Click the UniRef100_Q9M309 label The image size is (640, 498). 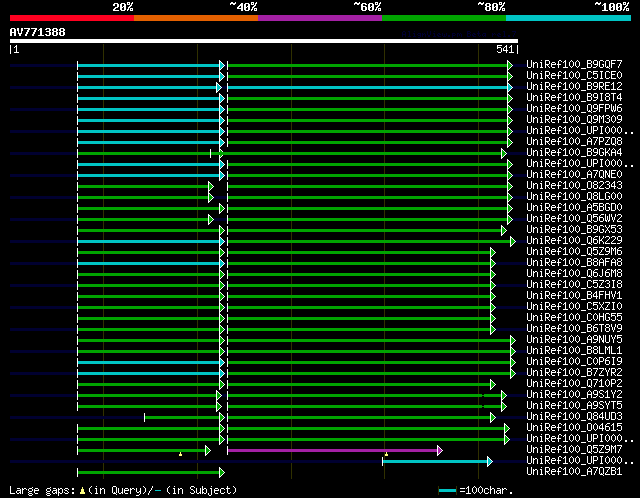(574, 120)
